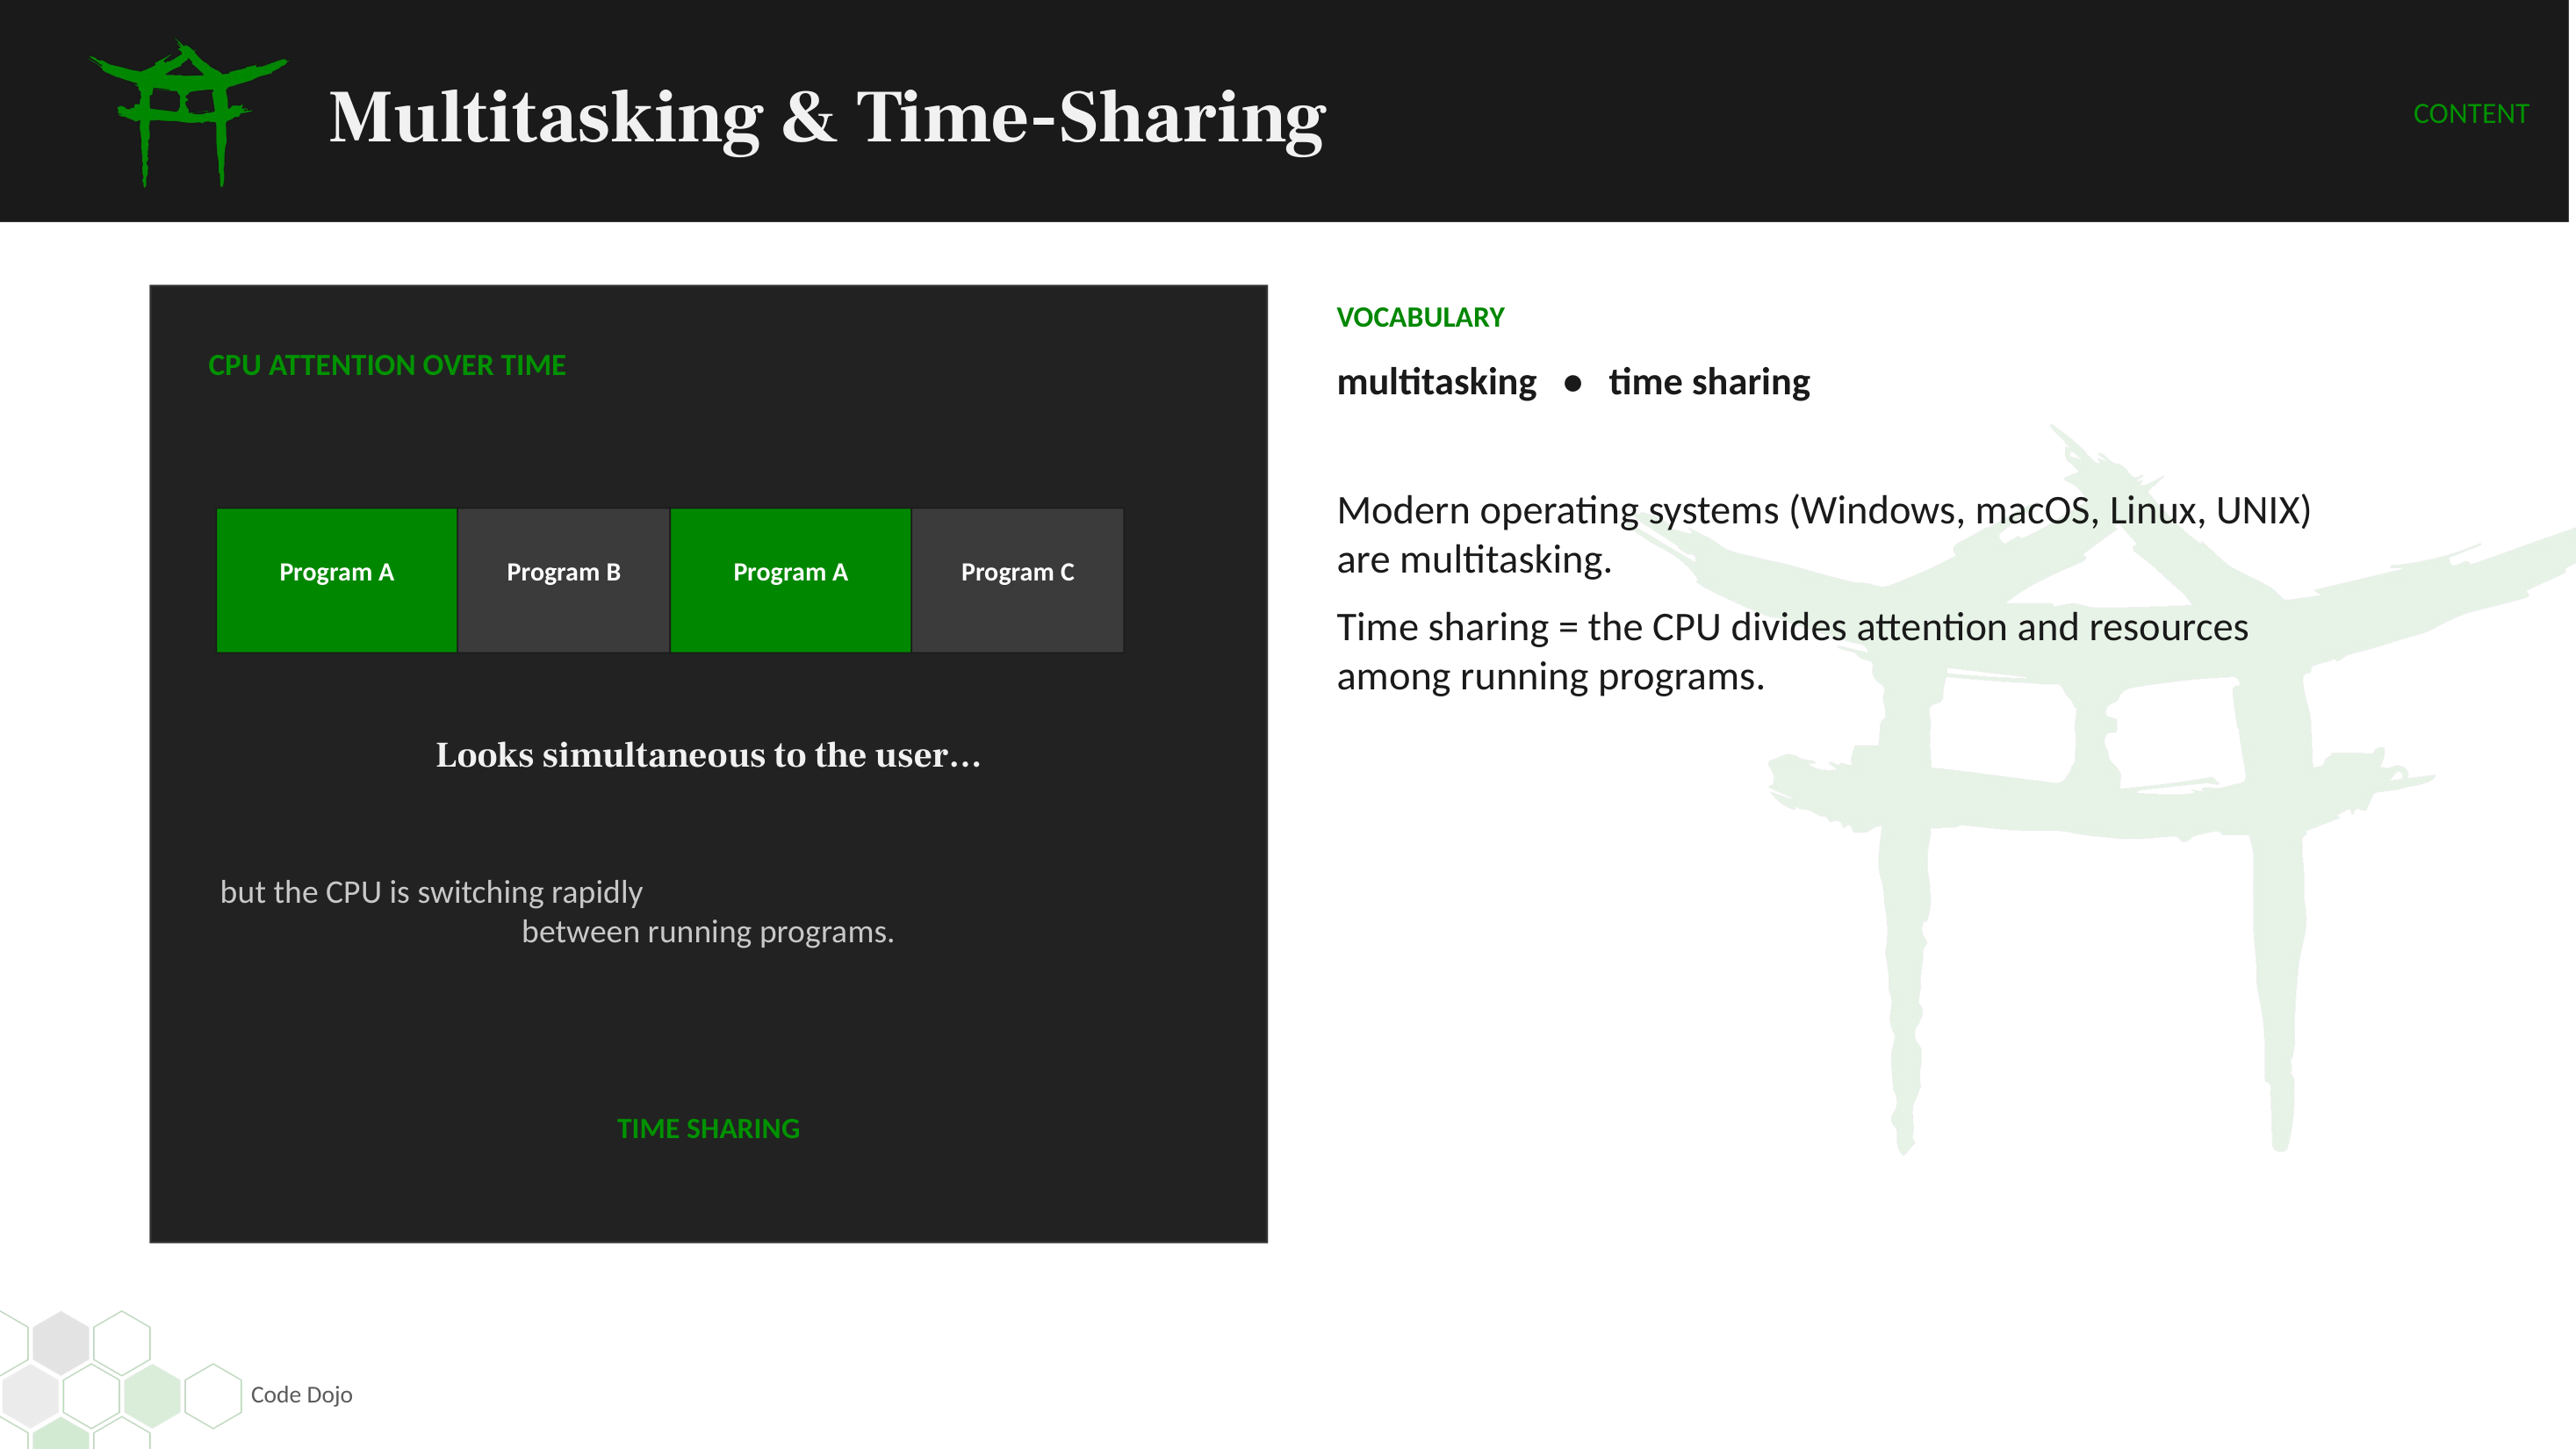Select the slide title Multitasking & Time-Sharing
Screen dimensions: 2576x1449
(827, 119)
